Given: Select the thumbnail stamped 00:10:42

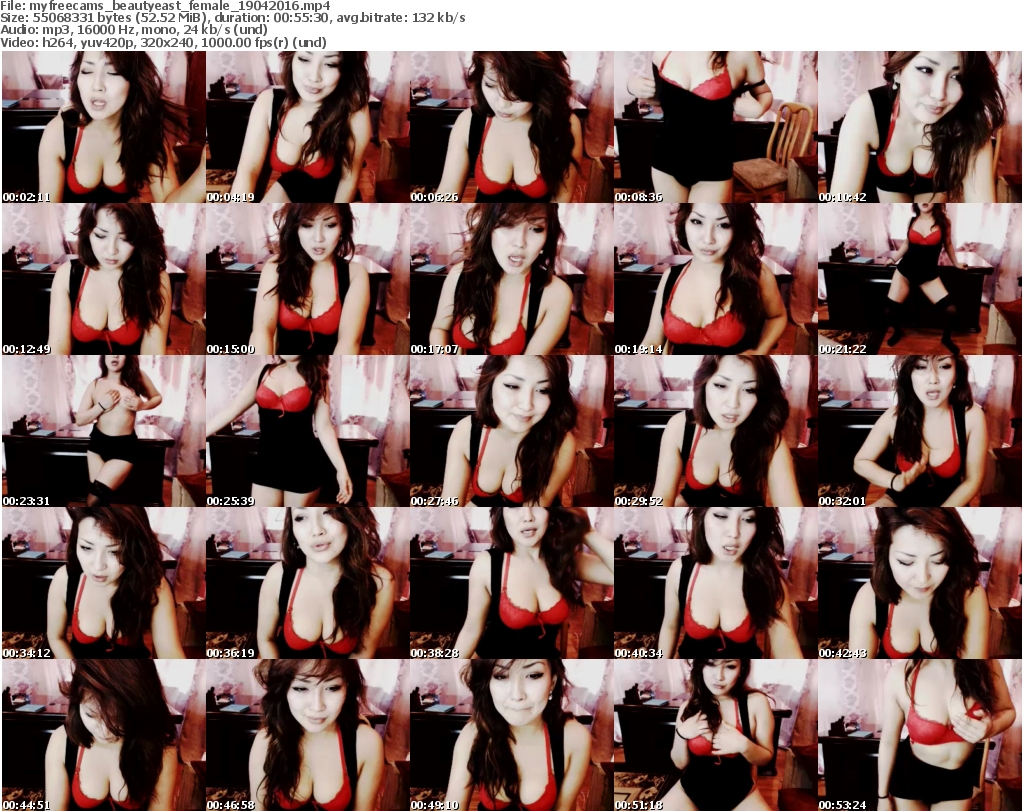Looking at the screenshot, I should pyautogui.click(x=920, y=127).
